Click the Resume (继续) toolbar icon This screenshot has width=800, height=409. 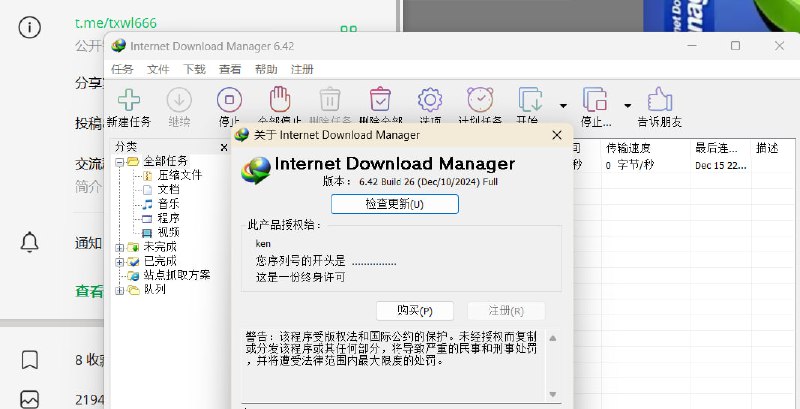(x=179, y=100)
